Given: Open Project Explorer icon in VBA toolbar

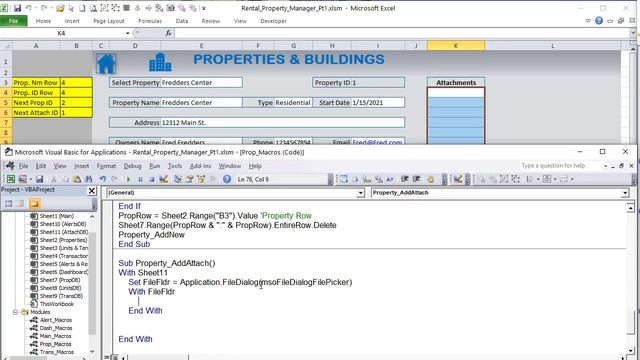Looking at the screenshot, I should pos(178,179).
